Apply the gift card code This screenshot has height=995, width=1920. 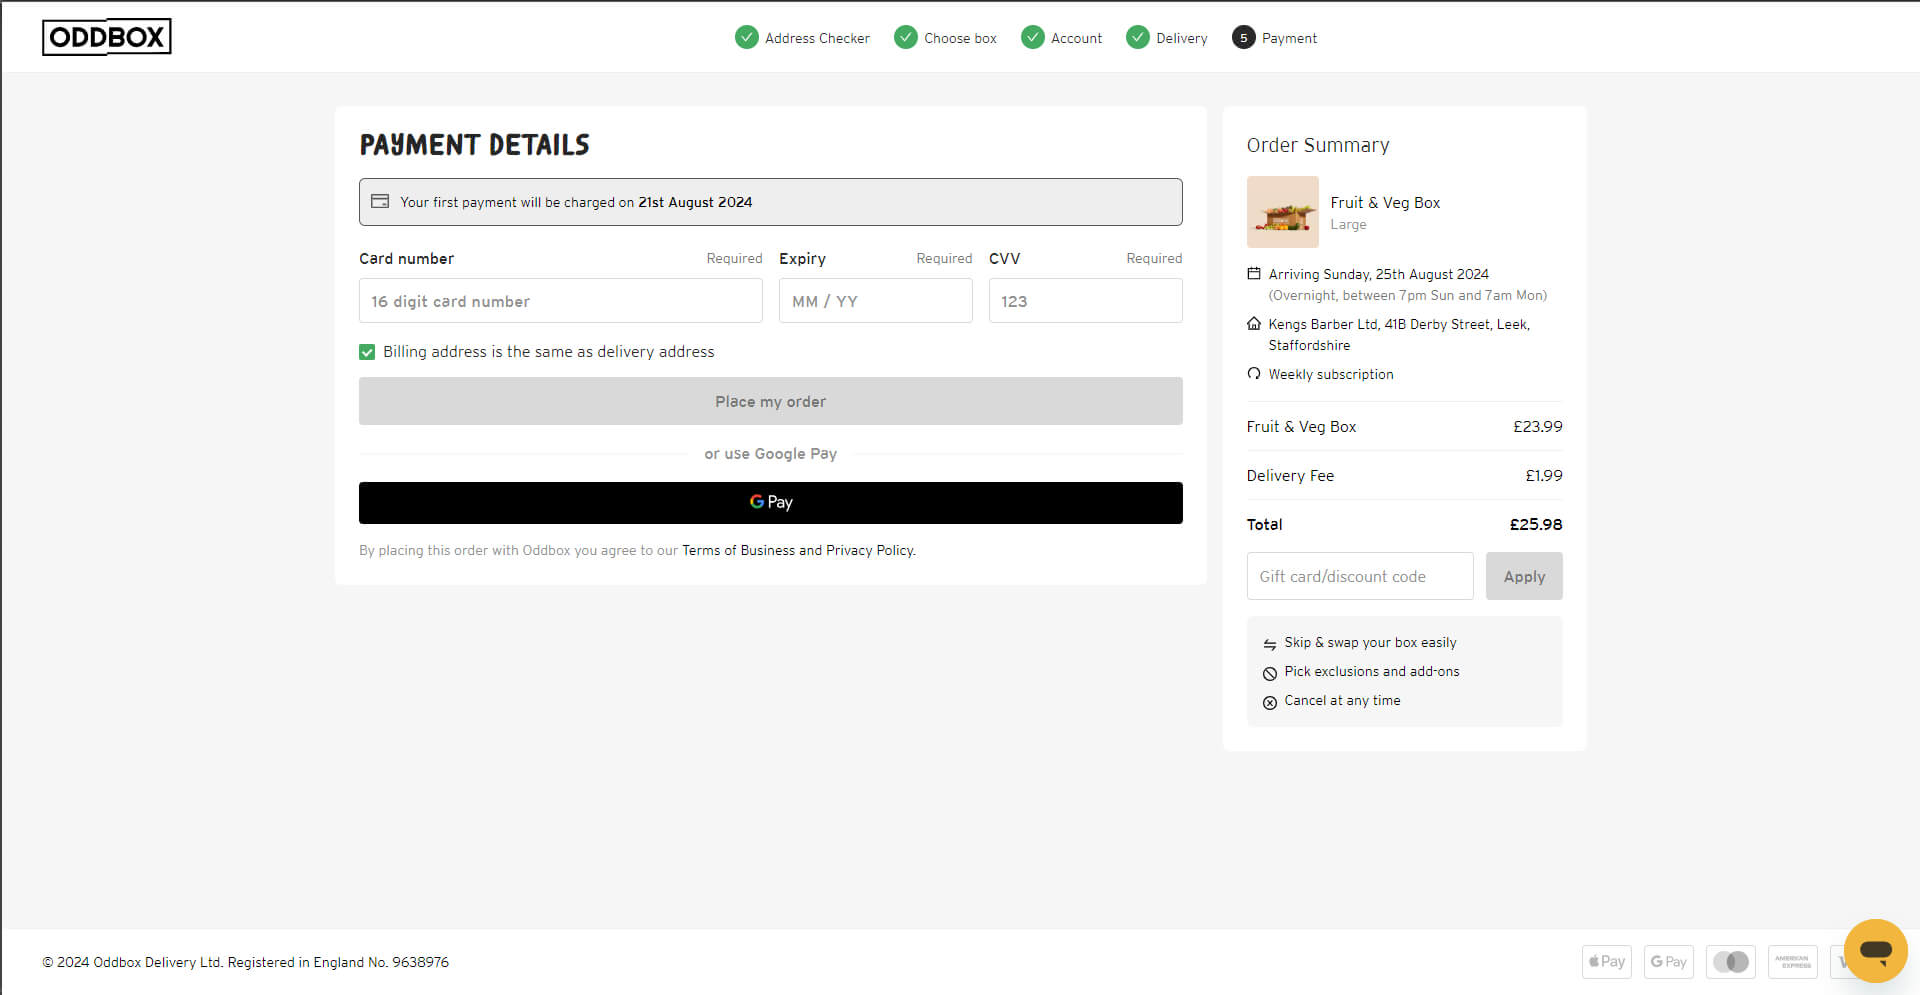(1524, 576)
